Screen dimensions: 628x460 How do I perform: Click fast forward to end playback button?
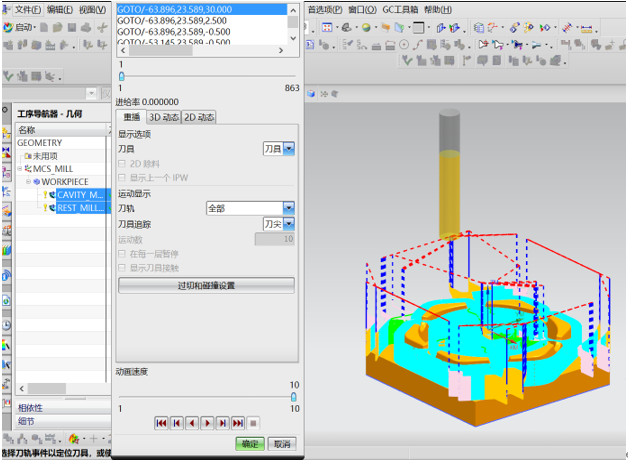point(238,423)
